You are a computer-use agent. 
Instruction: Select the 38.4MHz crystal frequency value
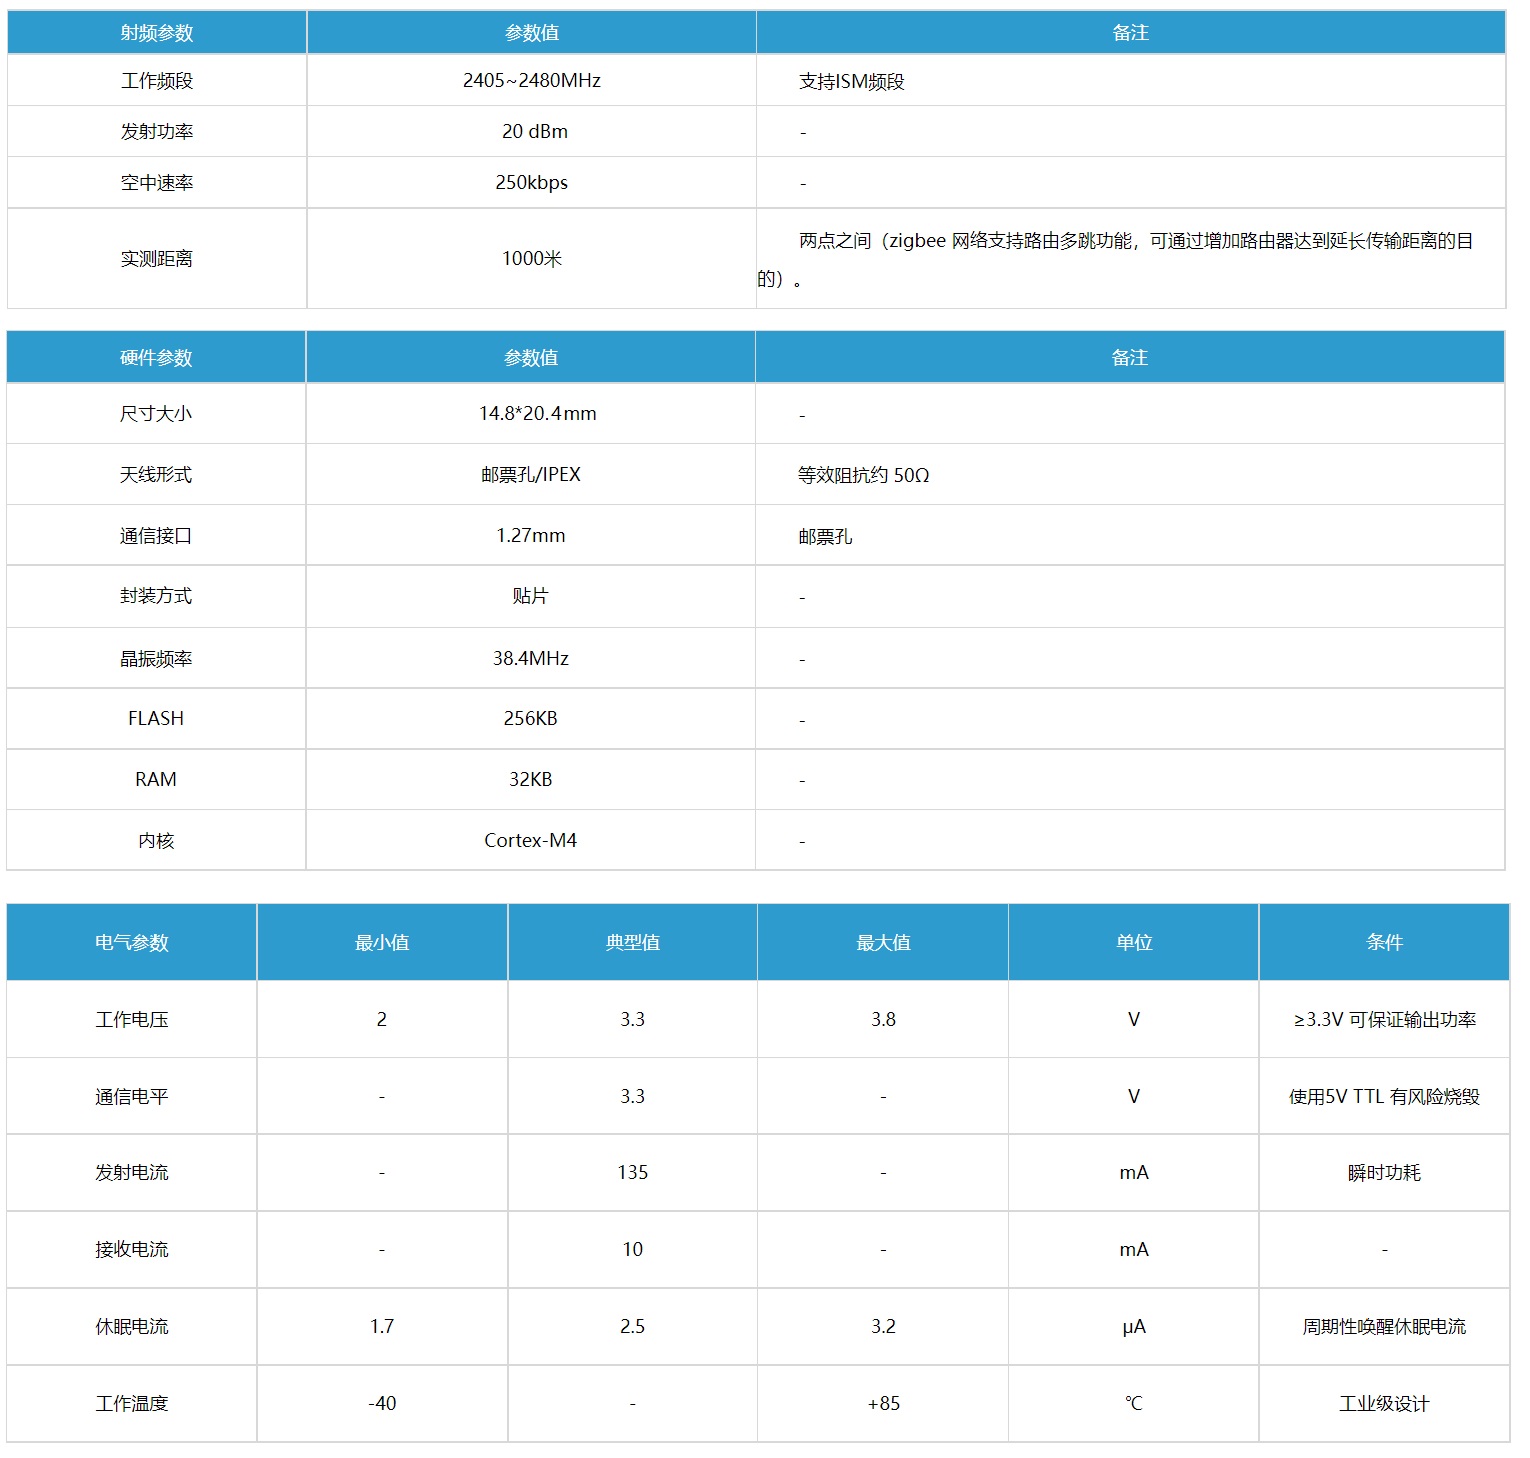530,658
